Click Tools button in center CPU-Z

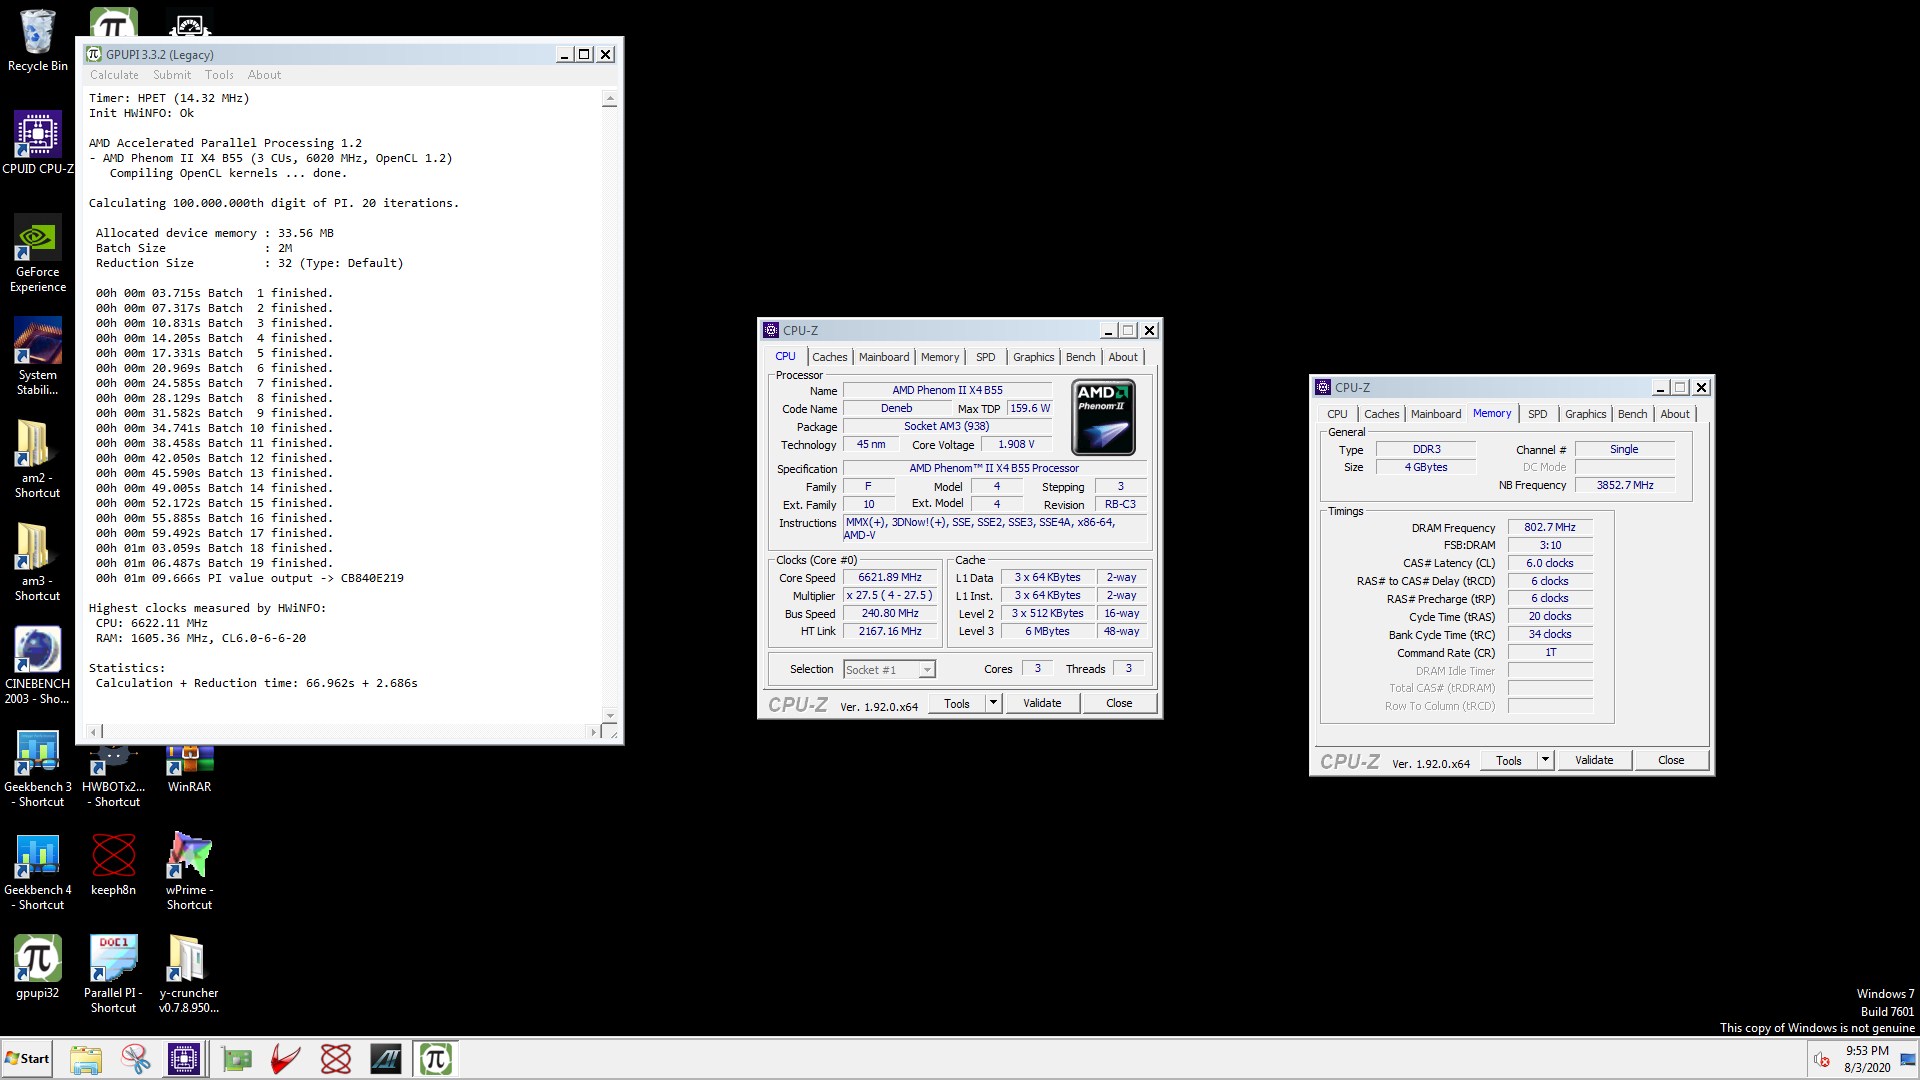click(x=957, y=703)
